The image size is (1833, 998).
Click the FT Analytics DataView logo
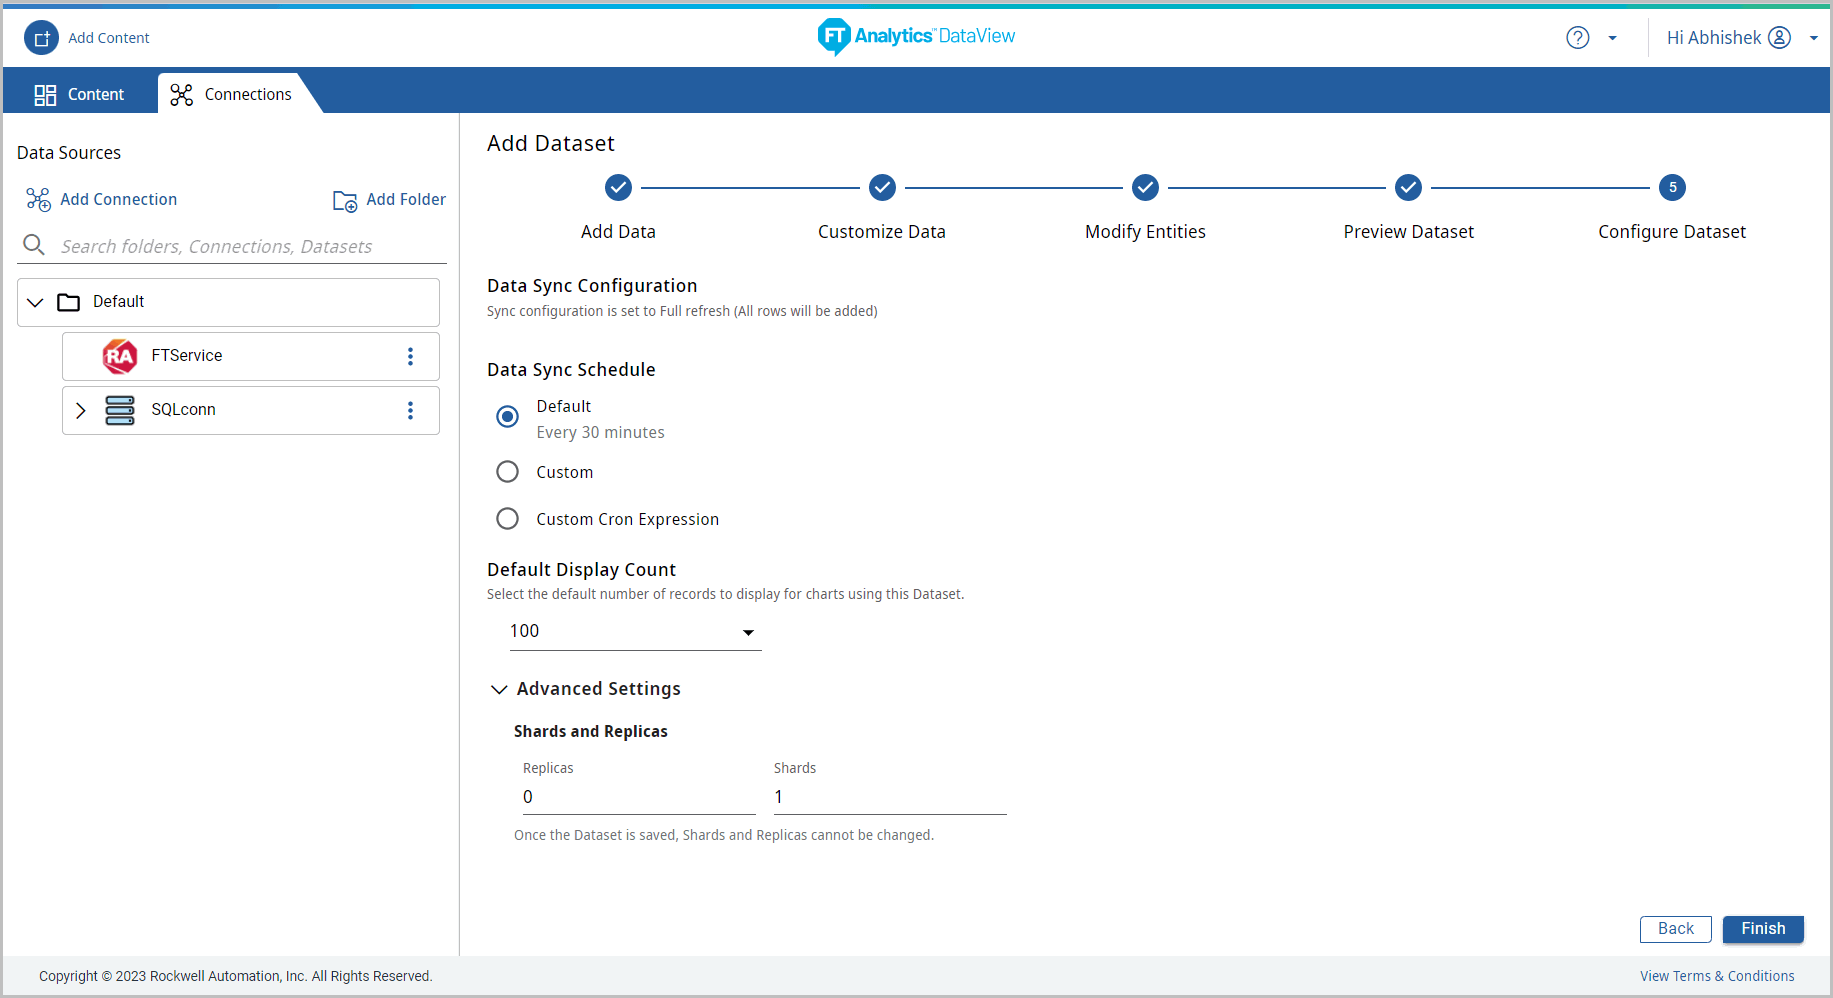tap(916, 37)
